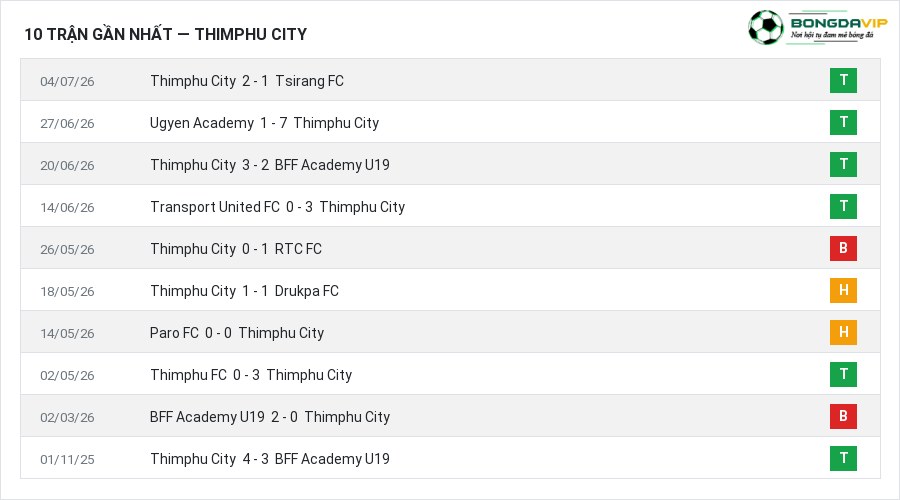The width and height of the screenshot is (900, 500).
Task: Select Thimphu FC 0 - 3 Thimphu City row
Action: click(x=451, y=374)
